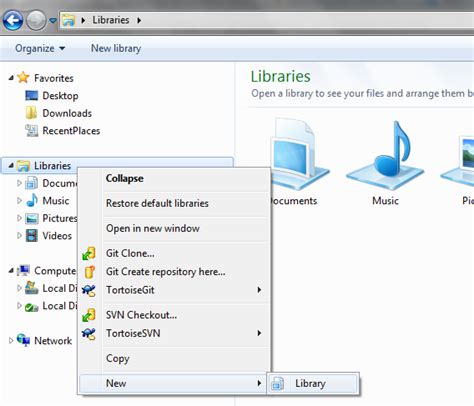This screenshot has width=474, height=406.
Task: Click the SVN Checkout icon
Action: [89, 315]
